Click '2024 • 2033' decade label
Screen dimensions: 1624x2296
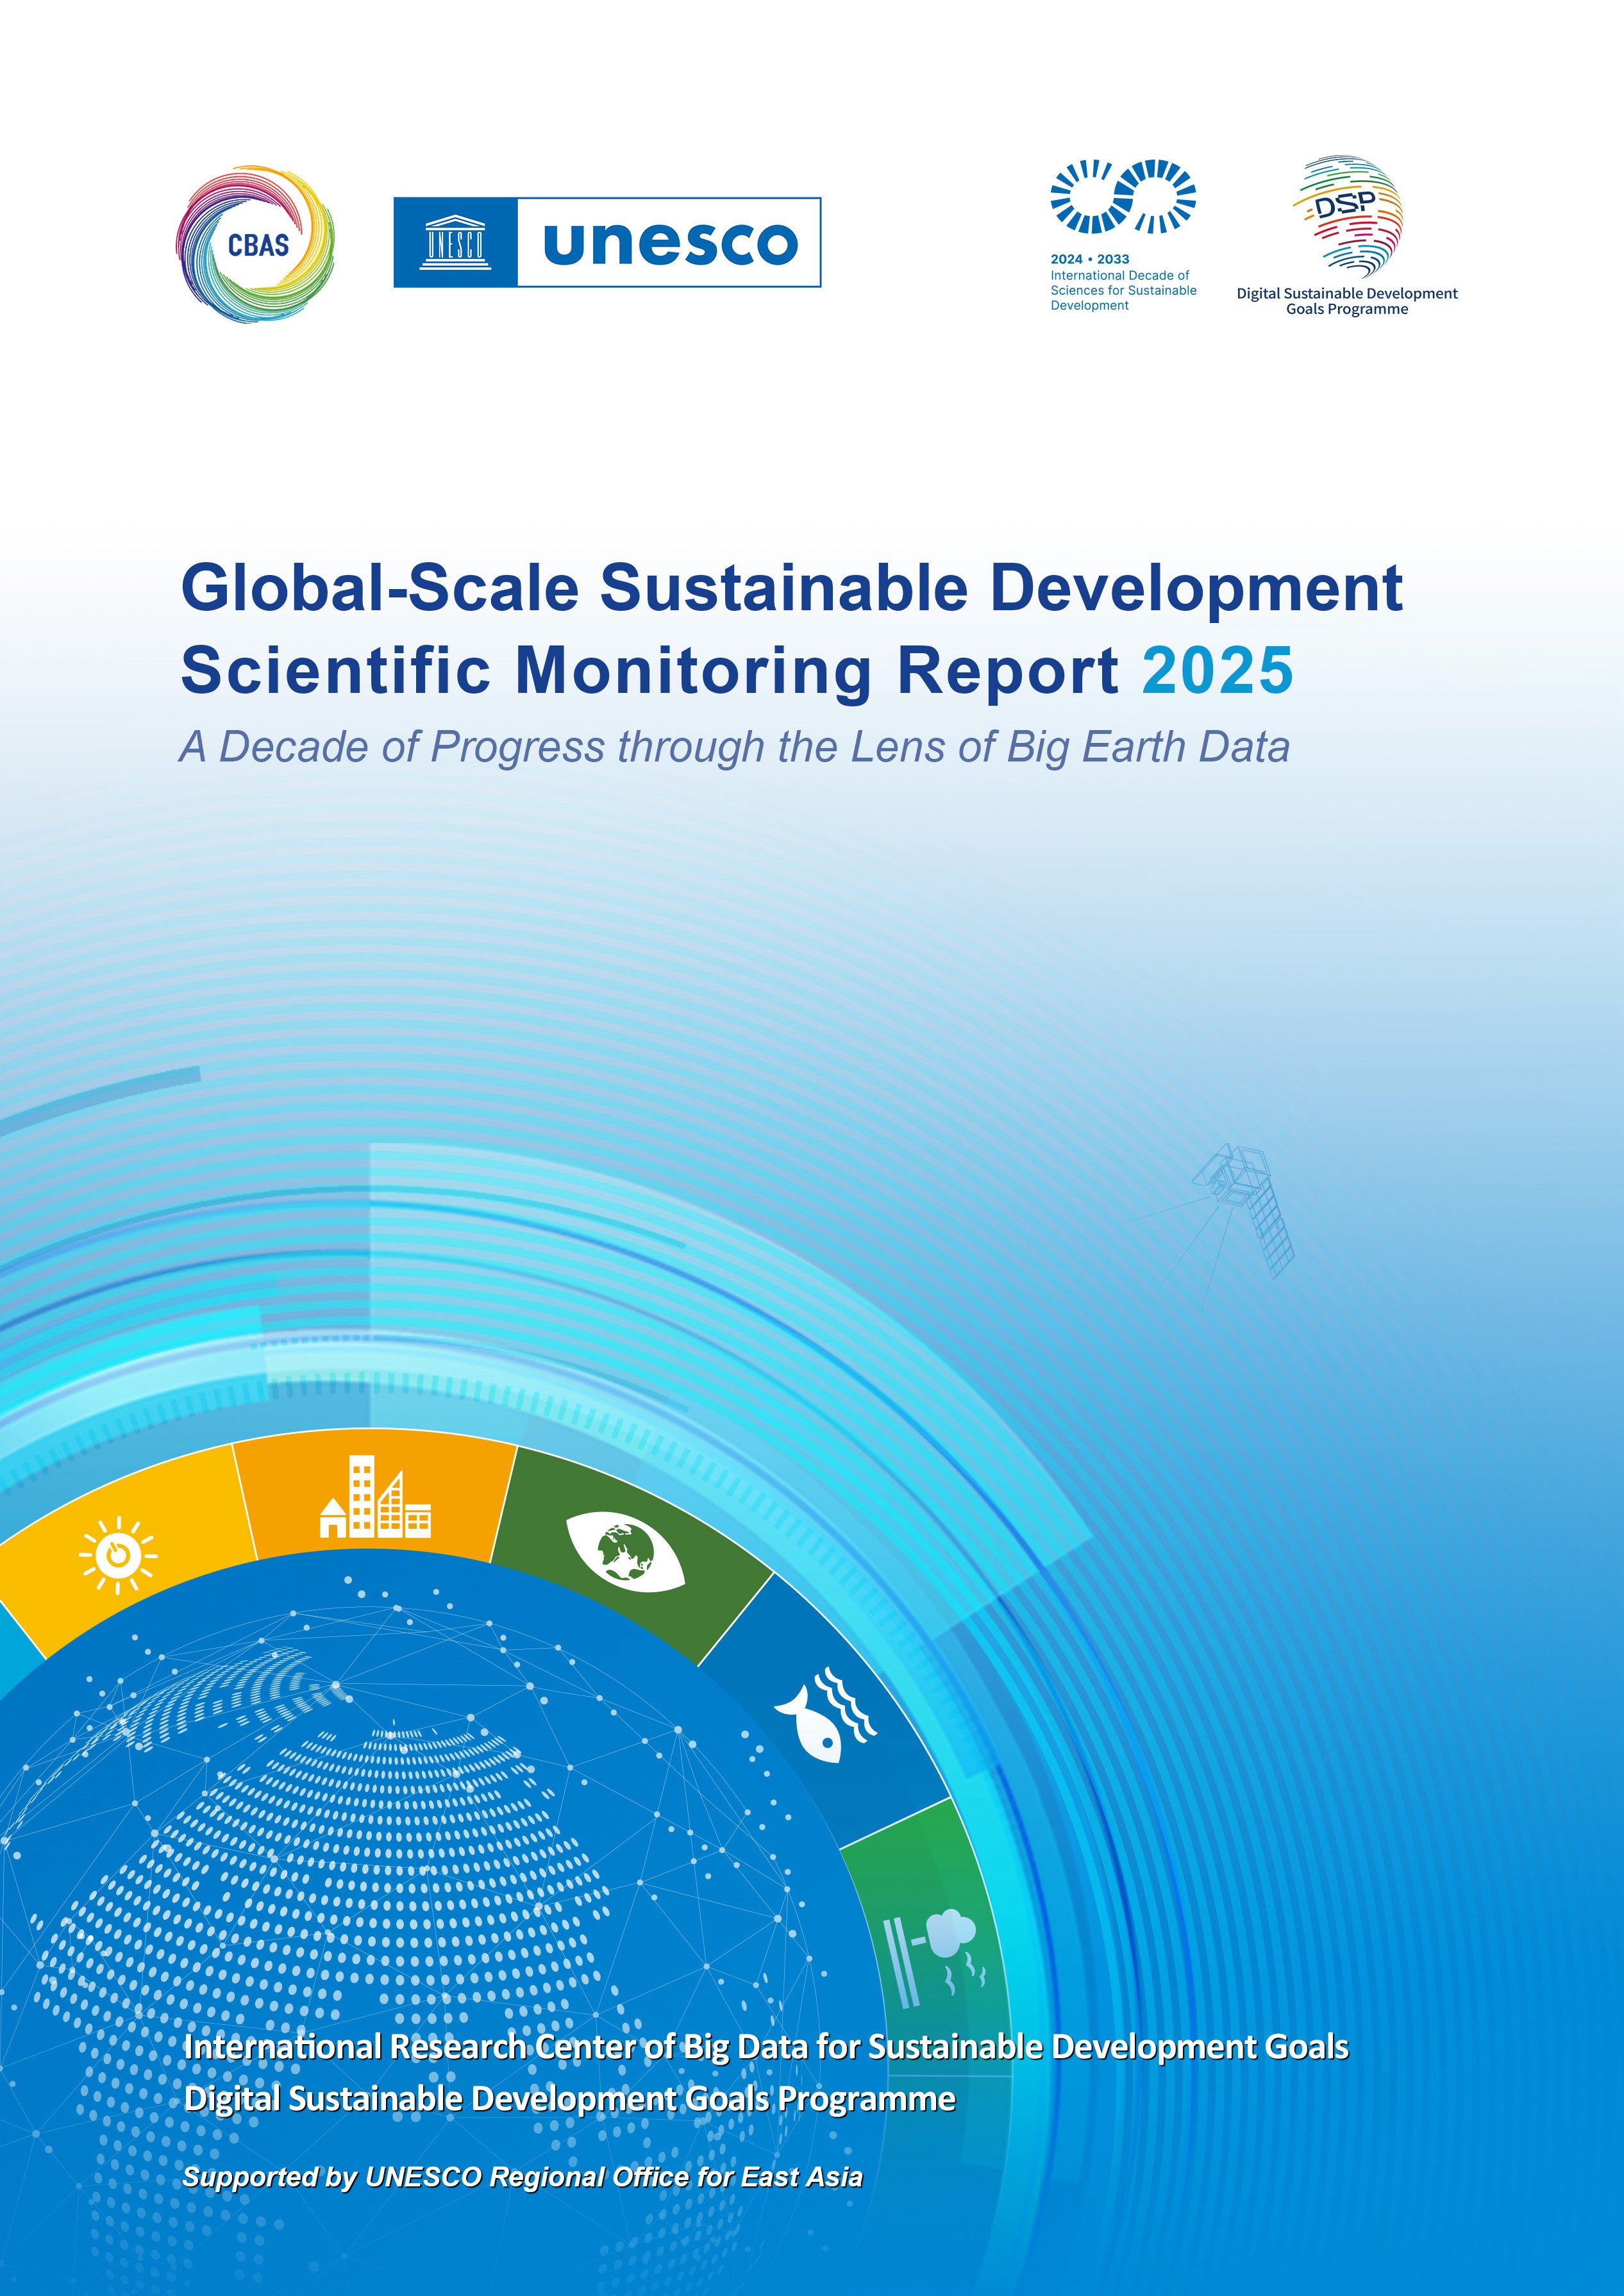click(1089, 259)
